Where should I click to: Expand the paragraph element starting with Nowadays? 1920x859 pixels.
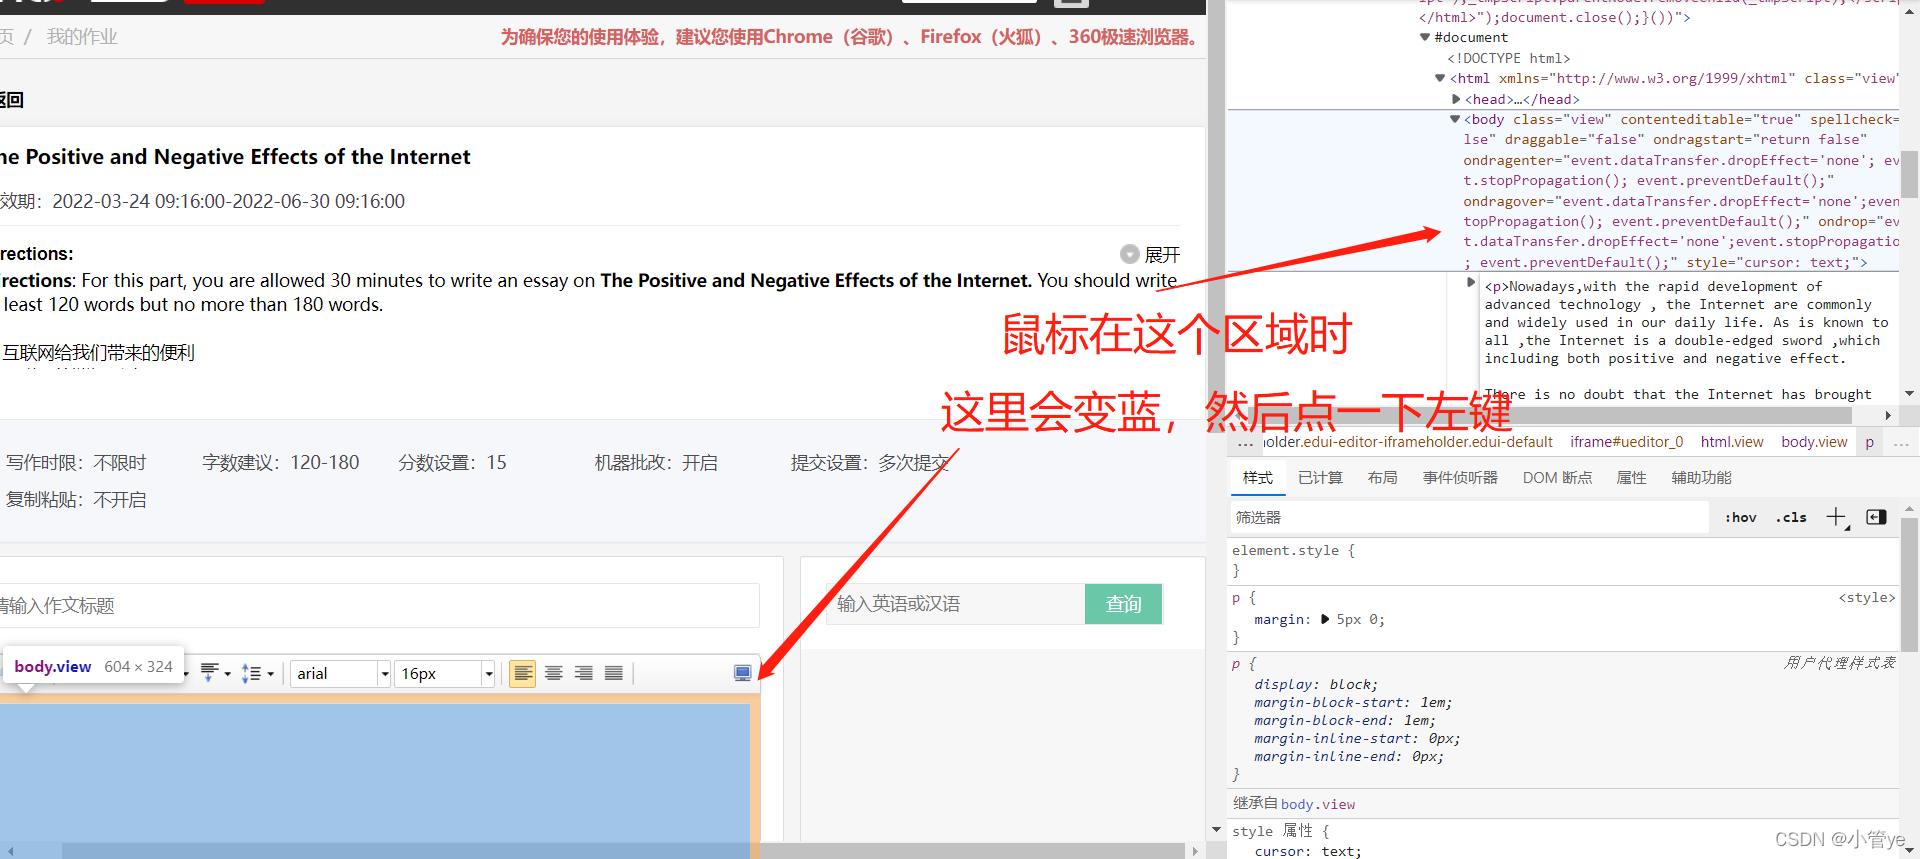1471,282
